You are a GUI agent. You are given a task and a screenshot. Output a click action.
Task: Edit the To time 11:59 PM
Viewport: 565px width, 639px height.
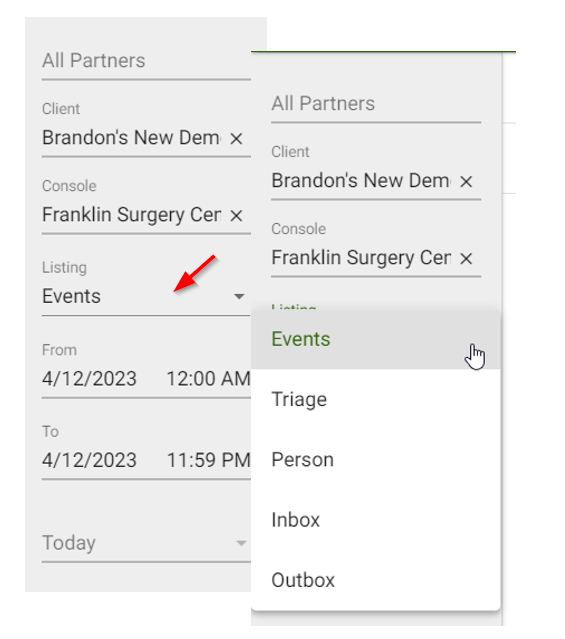[208, 460]
